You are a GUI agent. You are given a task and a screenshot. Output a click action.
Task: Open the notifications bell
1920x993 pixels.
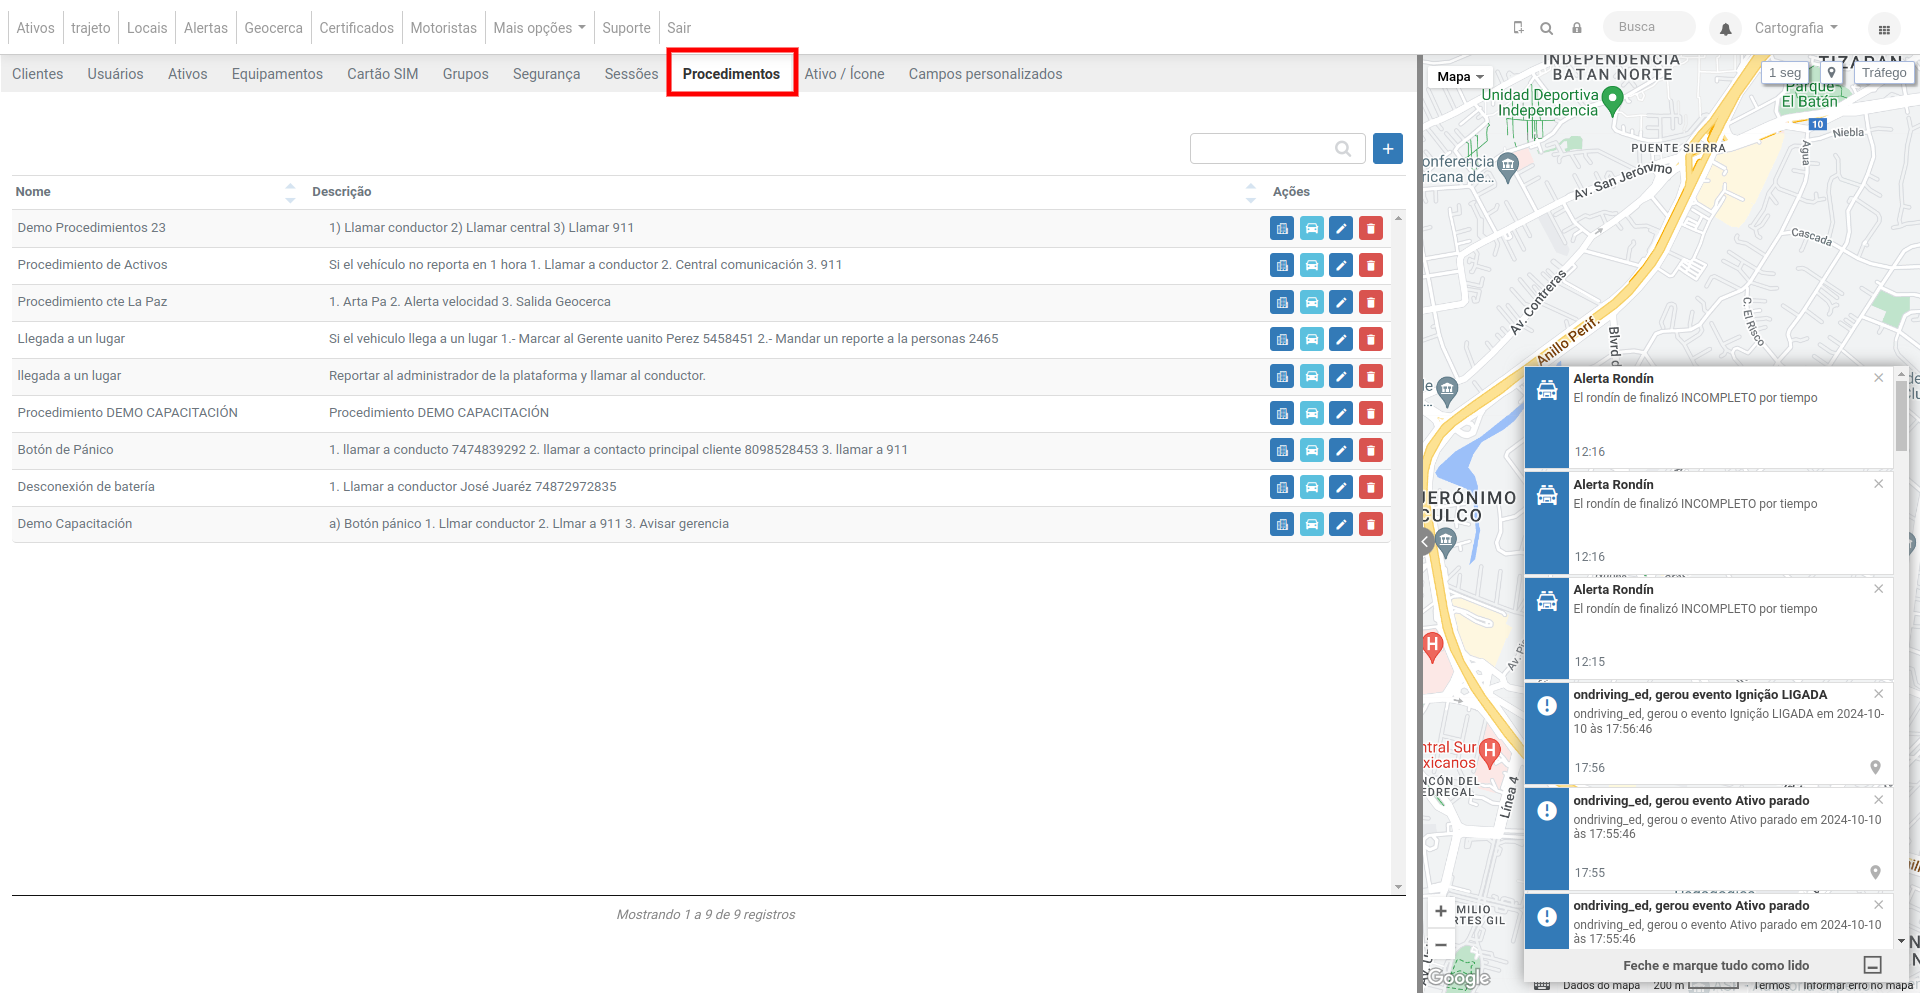click(1725, 29)
